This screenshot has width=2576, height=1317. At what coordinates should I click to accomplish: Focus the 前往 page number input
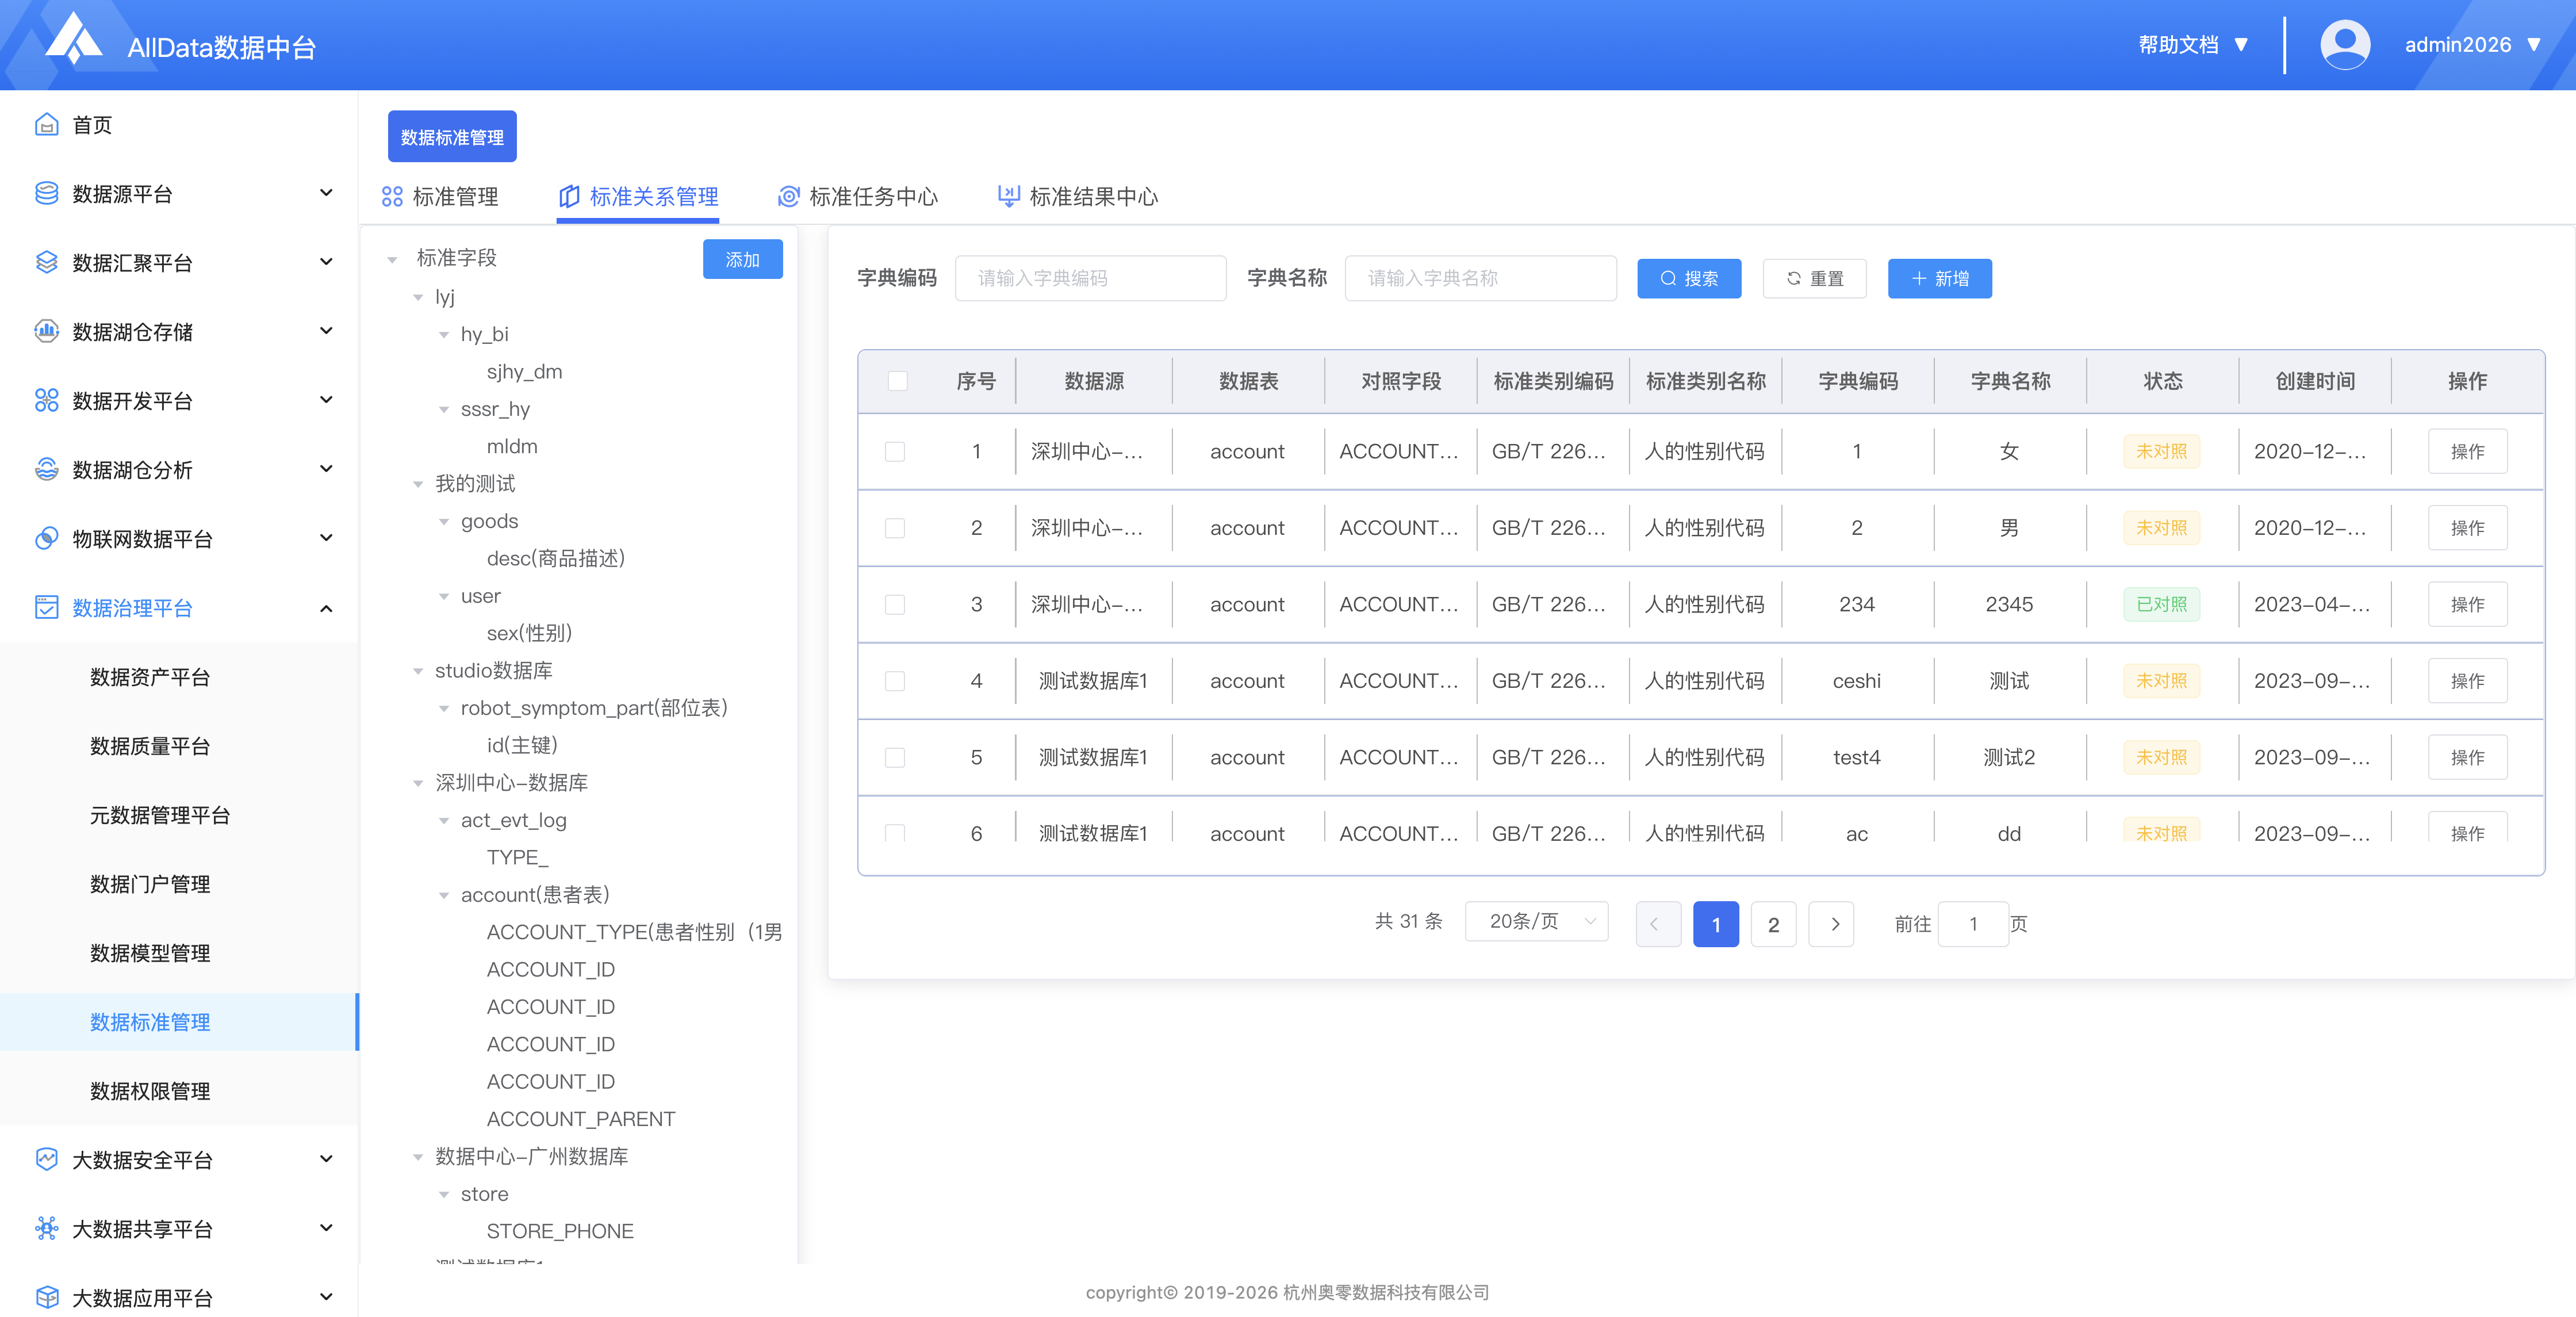tap(1973, 924)
